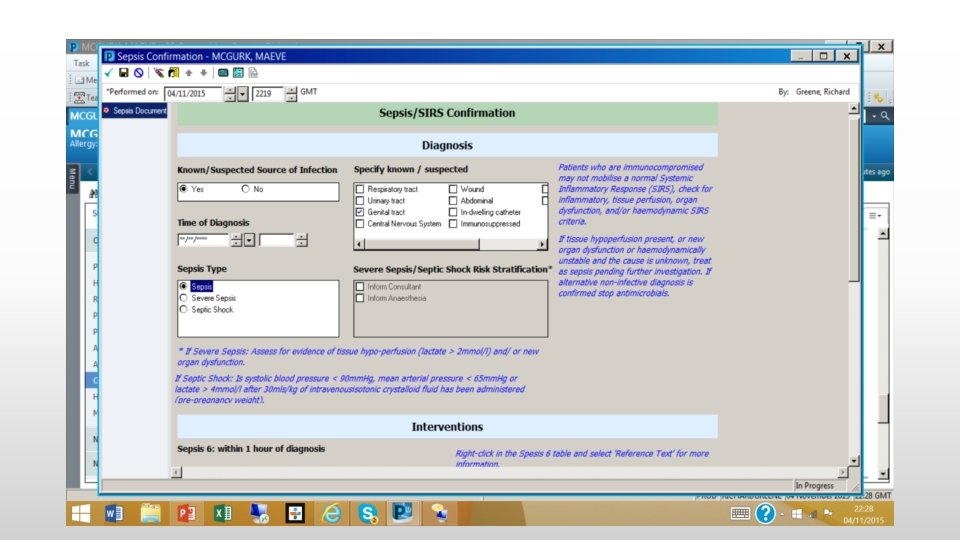Click the Time of Diagnosis date field

click(x=203, y=240)
